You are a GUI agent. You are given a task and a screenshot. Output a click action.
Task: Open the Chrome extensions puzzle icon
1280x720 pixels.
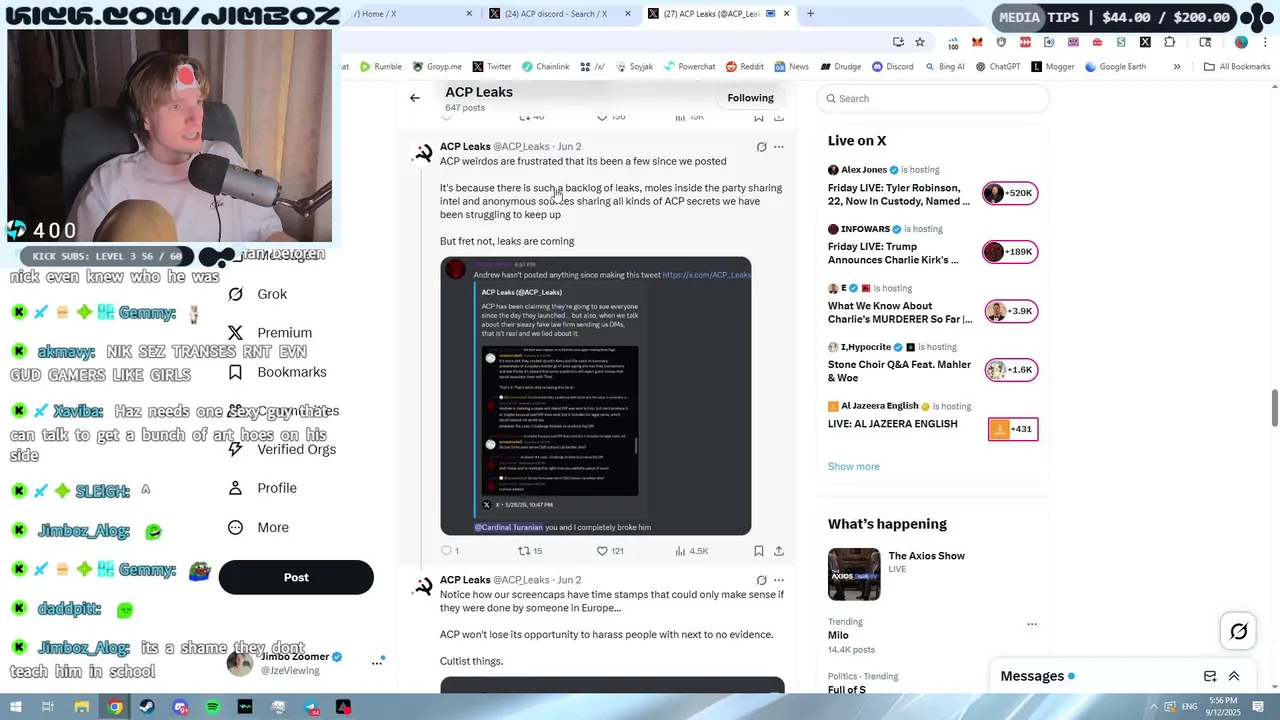[1169, 42]
